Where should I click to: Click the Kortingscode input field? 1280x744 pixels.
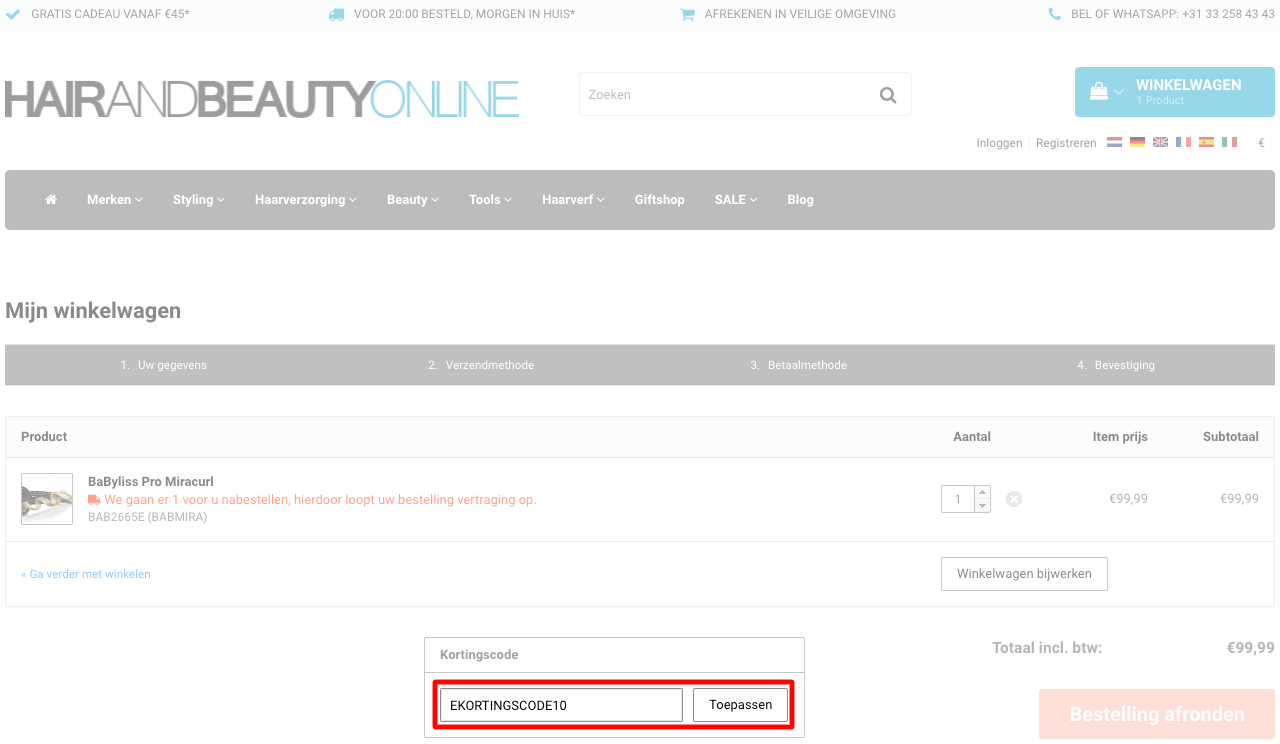[x=561, y=705]
